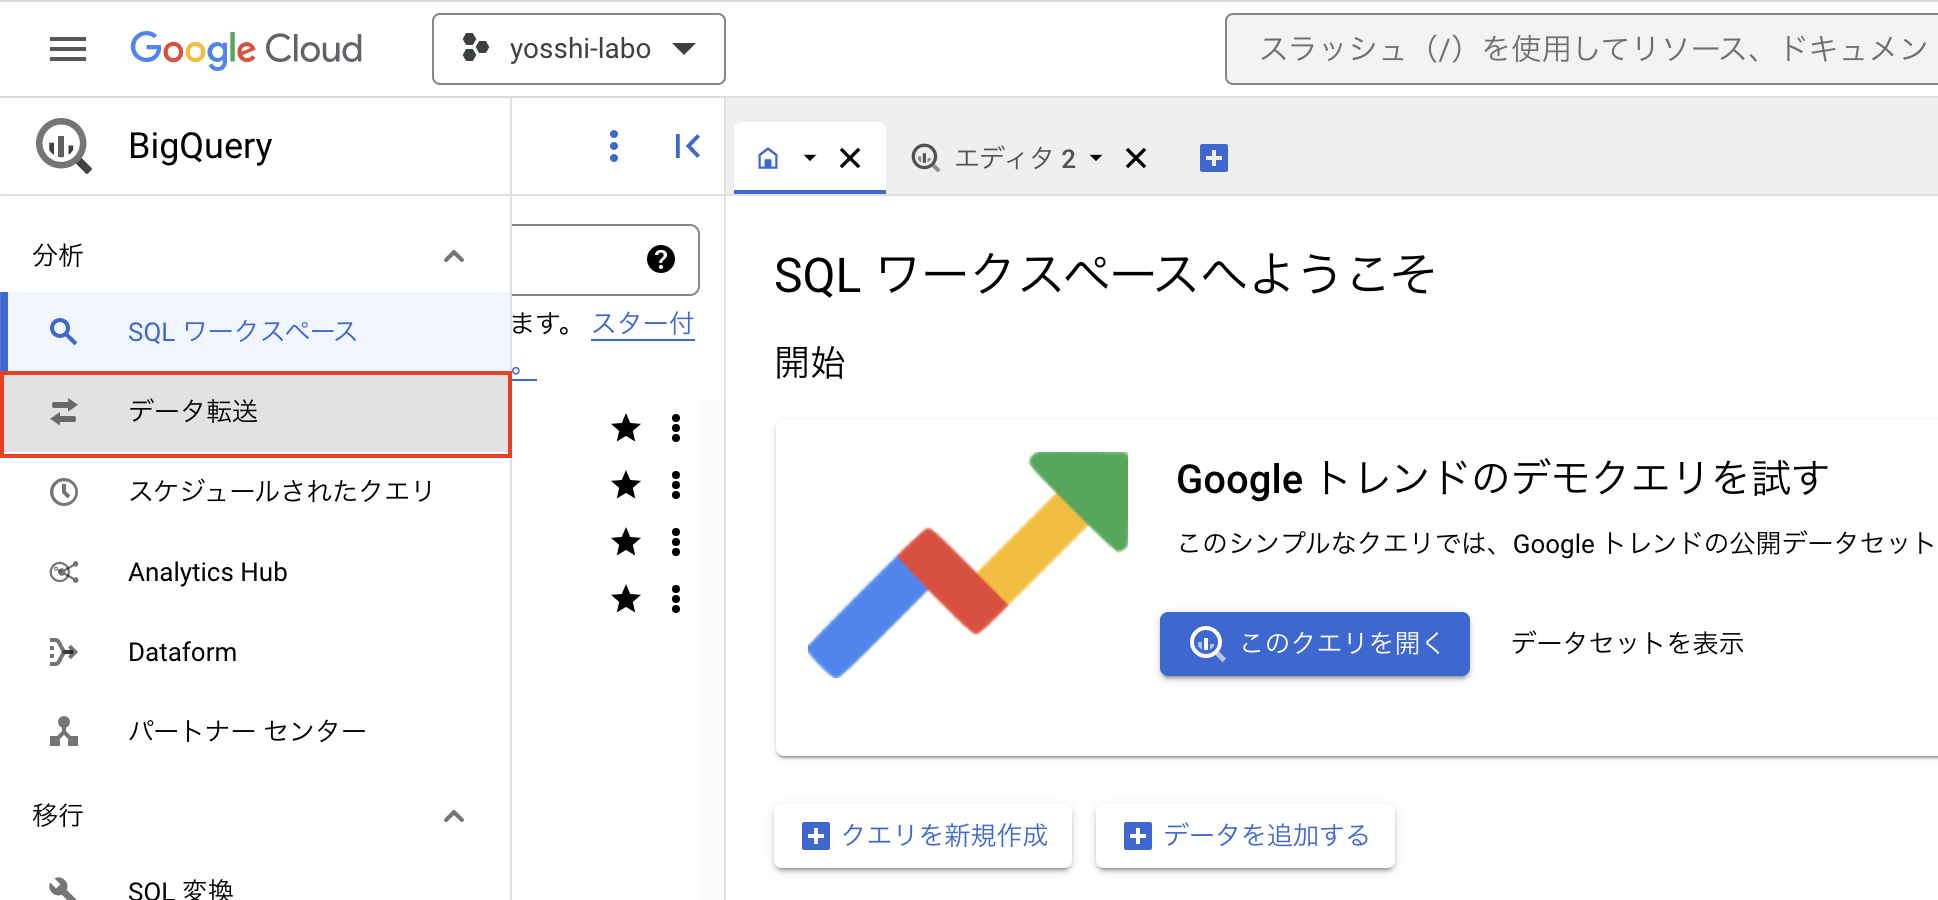
Task: Click inside the resource search field
Action: tap(1580, 48)
